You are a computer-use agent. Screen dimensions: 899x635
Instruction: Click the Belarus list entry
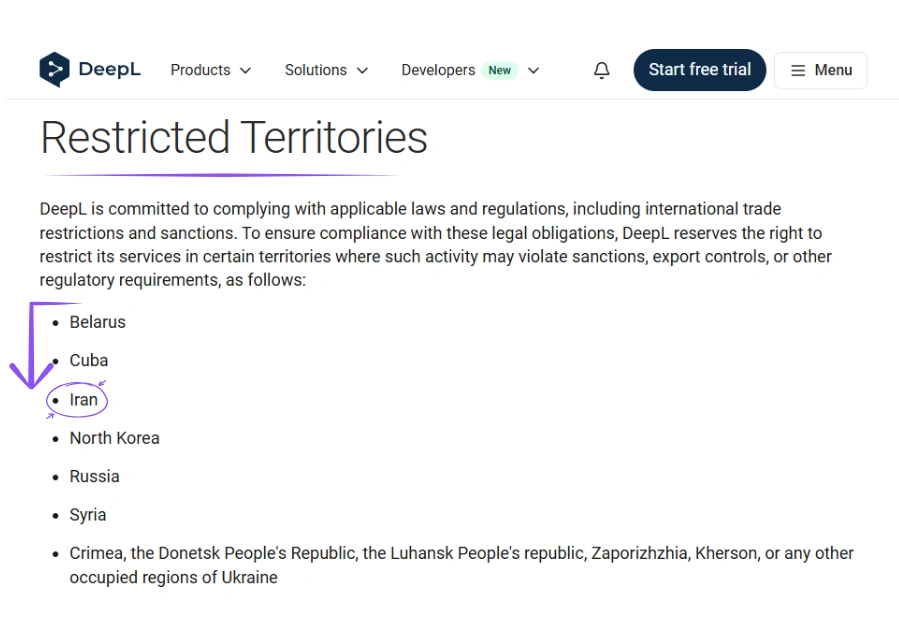[x=97, y=322]
